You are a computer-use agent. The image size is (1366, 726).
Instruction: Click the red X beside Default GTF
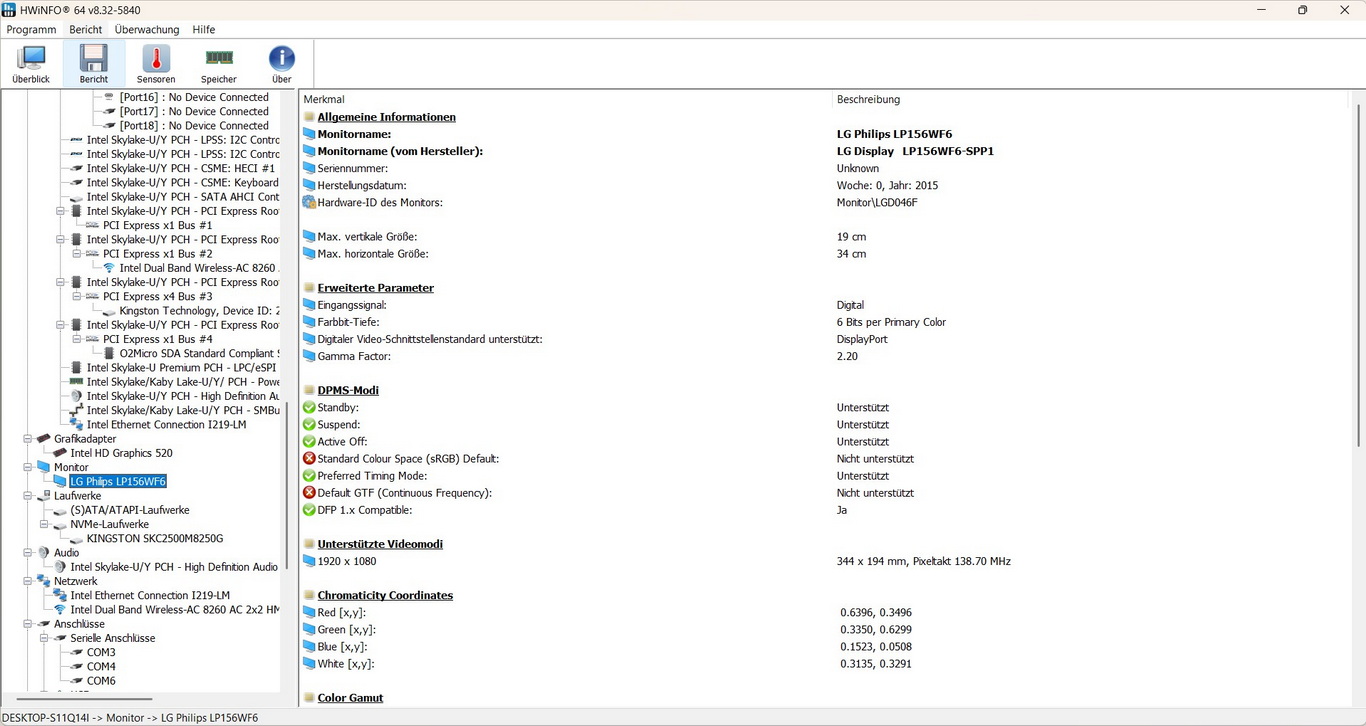(309, 493)
